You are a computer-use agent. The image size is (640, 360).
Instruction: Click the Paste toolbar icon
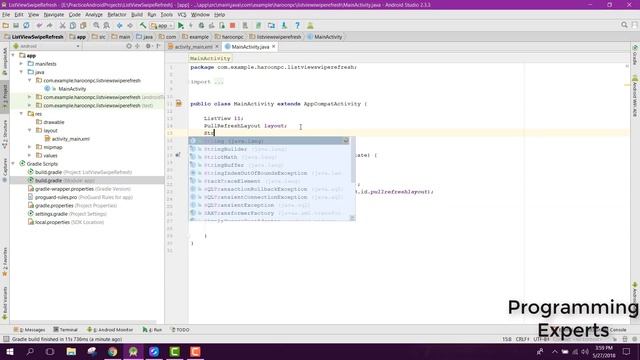pyautogui.click(x=83, y=25)
